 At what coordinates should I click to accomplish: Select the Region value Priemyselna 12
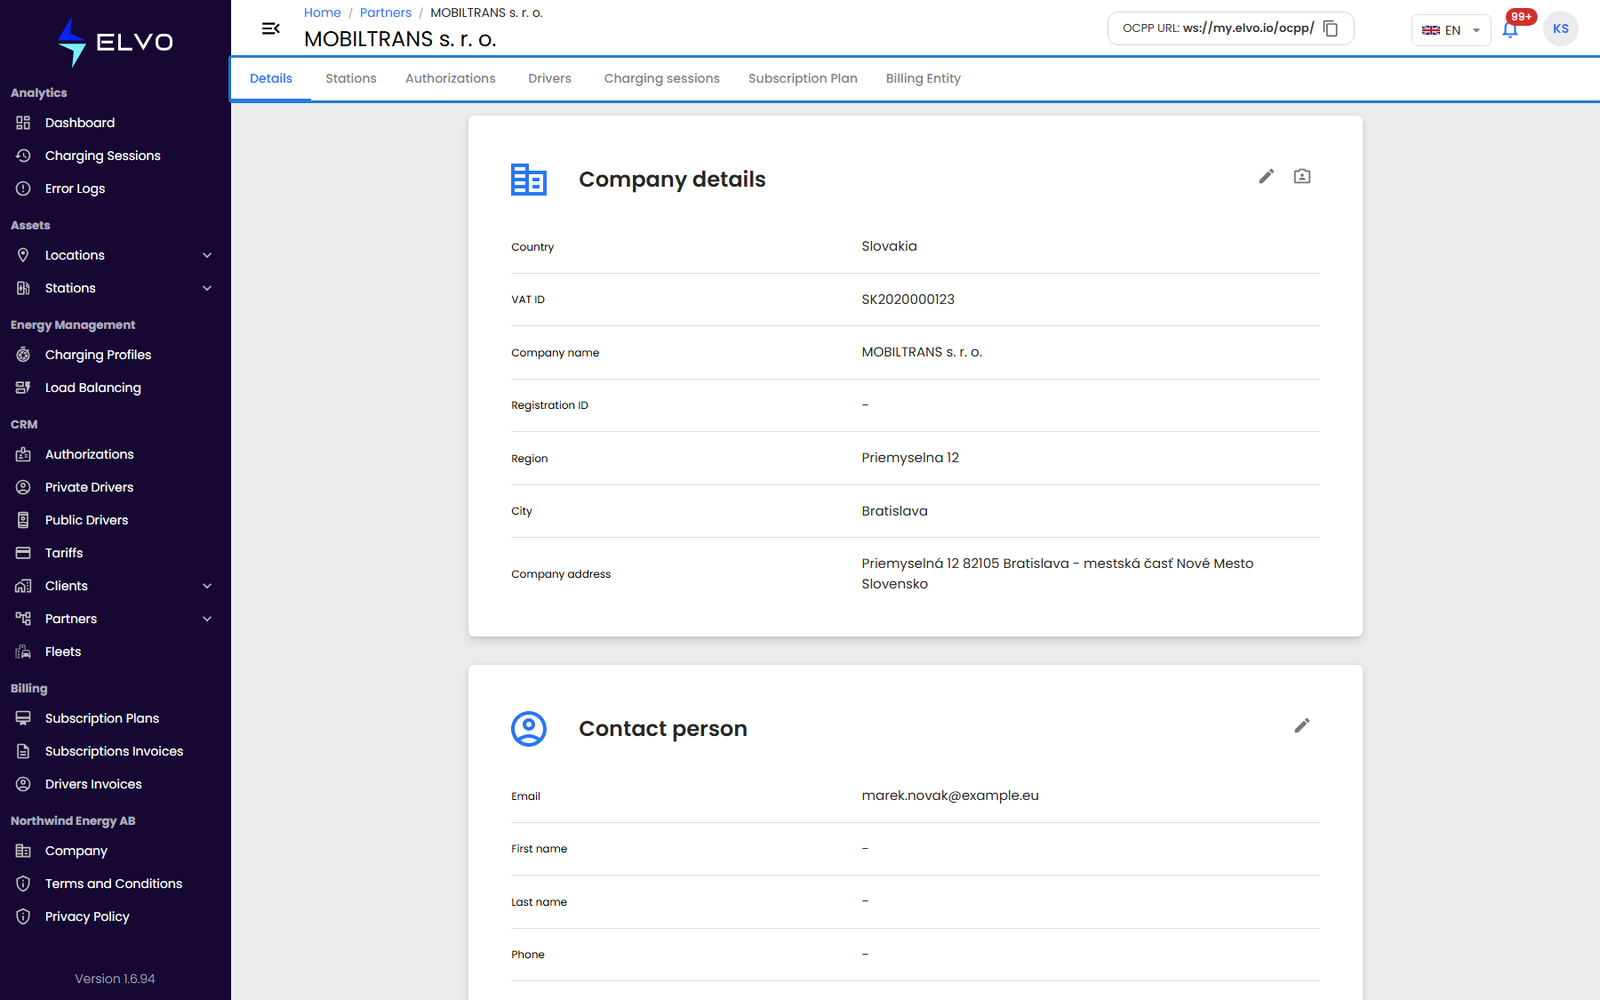910,458
